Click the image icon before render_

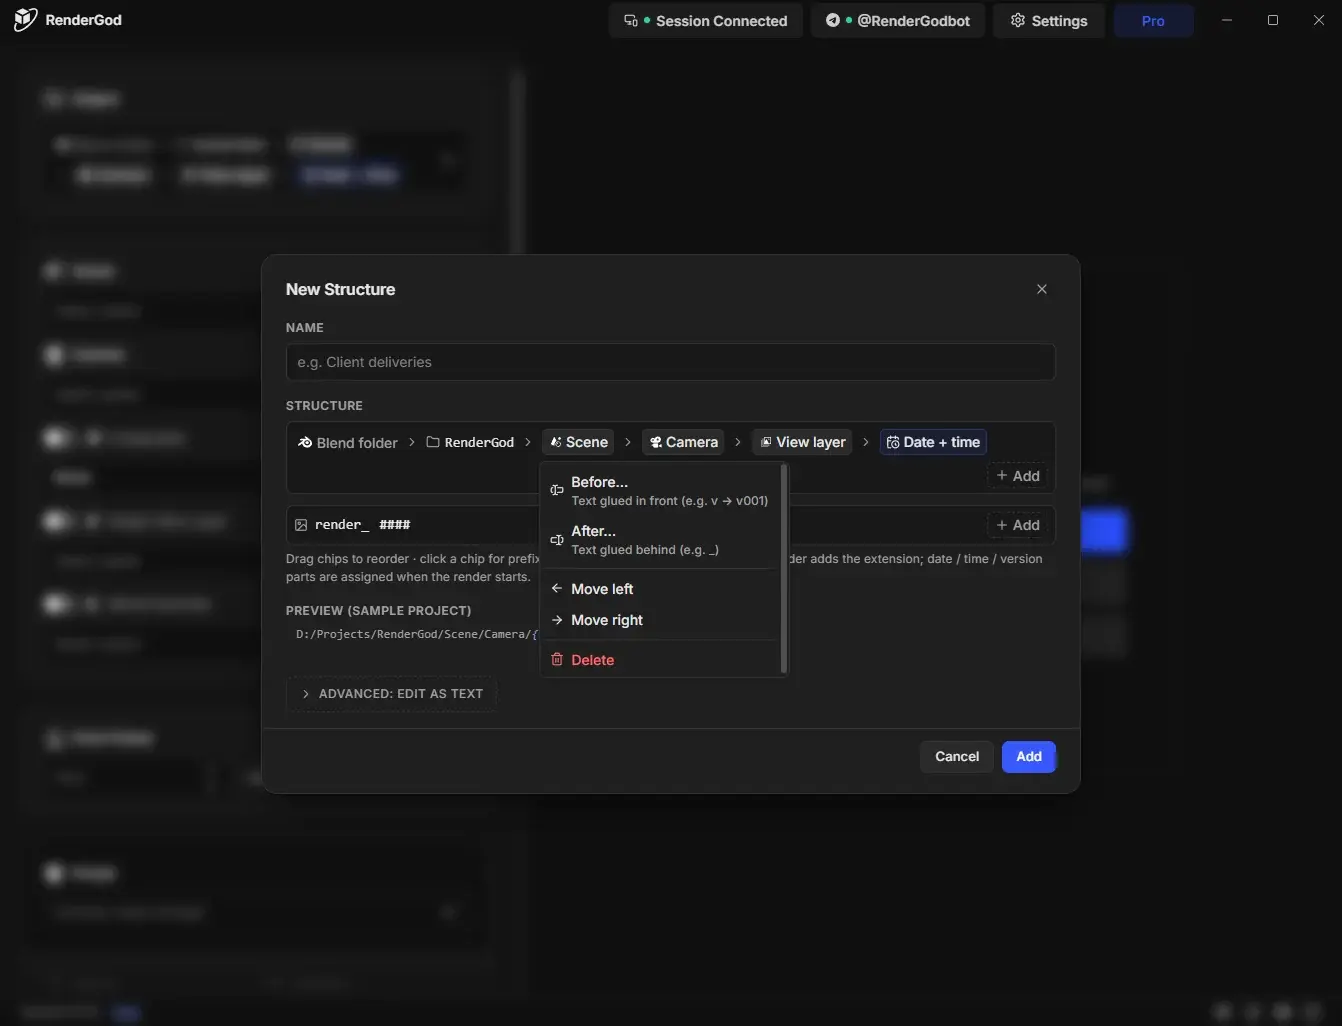[301, 525]
